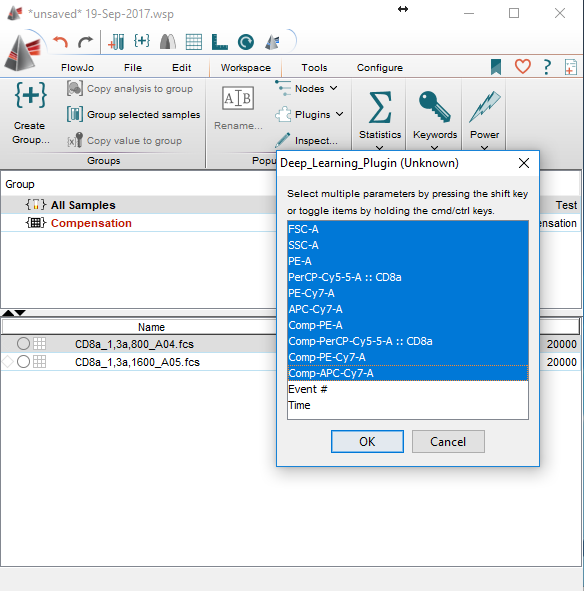Click the pane up arrow

8,313
